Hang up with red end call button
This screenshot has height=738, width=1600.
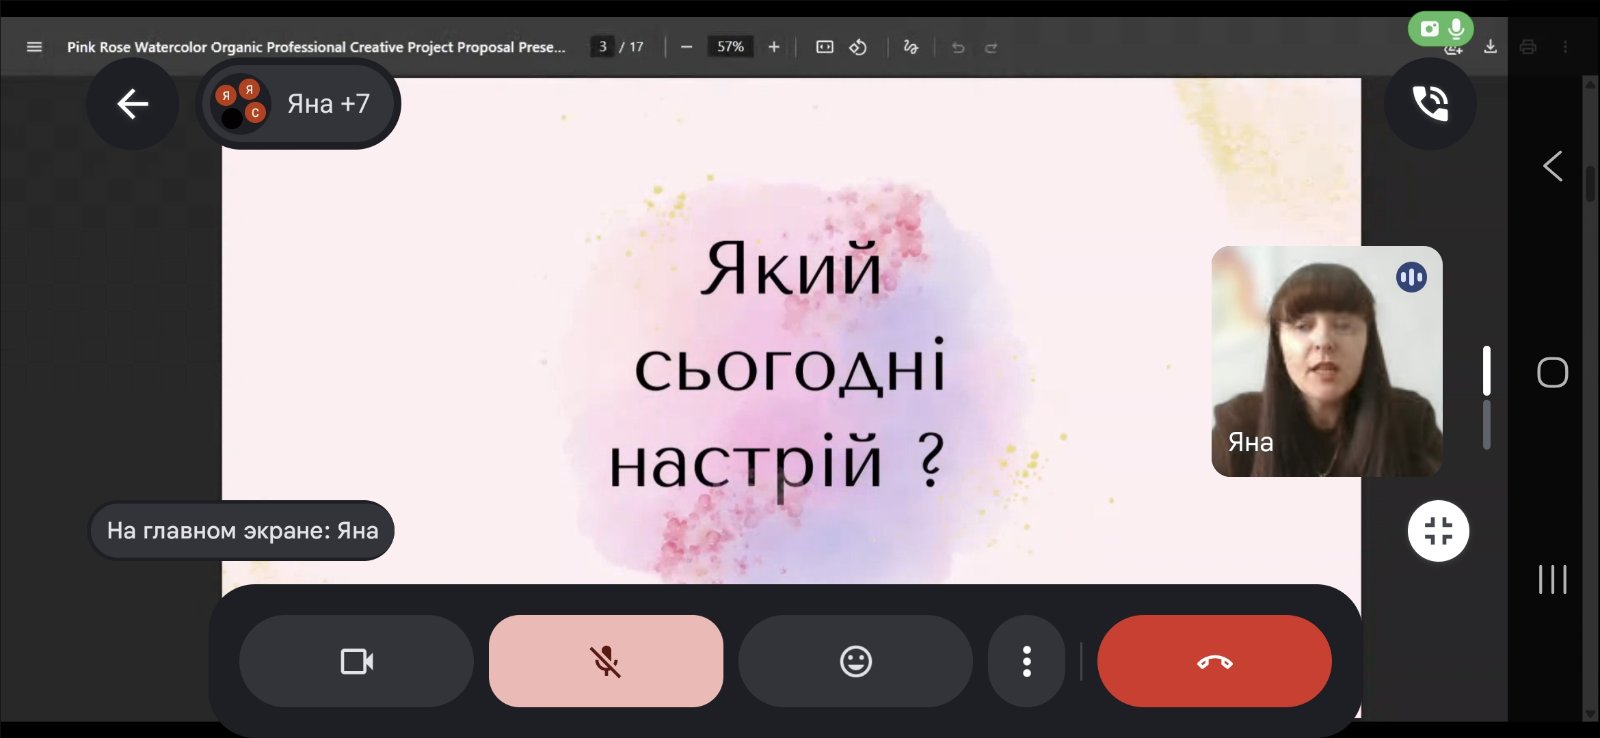[1214, 661]
